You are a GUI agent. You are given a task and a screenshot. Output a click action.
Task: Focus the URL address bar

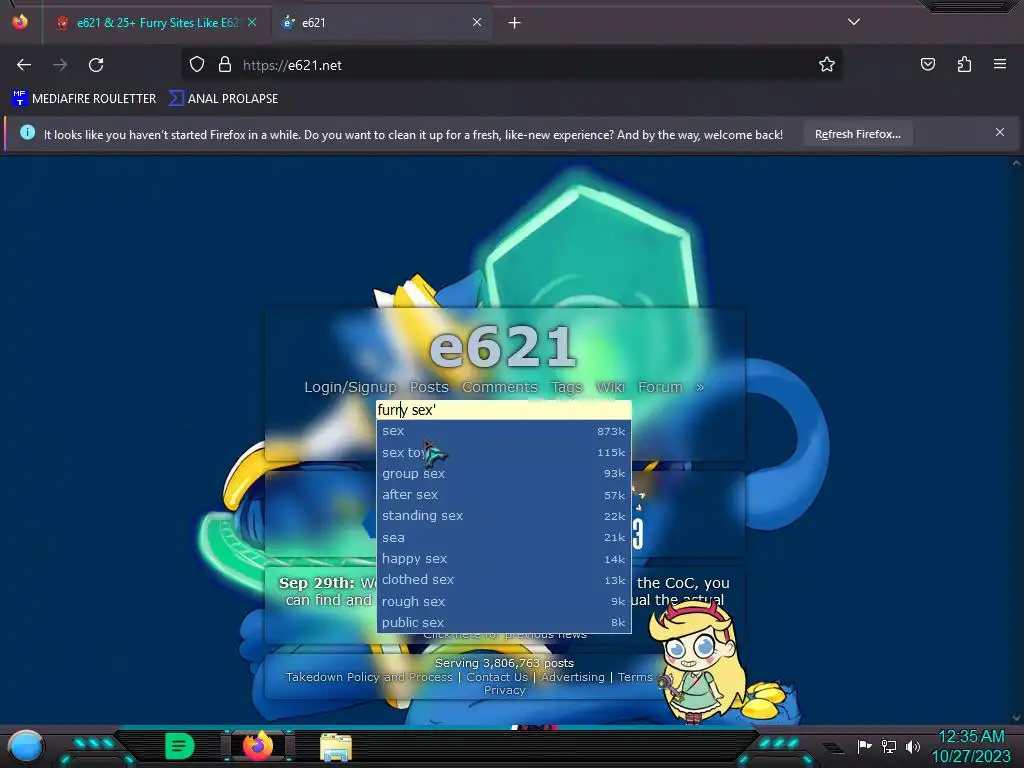pyautogui.click(x=511, y=65)
